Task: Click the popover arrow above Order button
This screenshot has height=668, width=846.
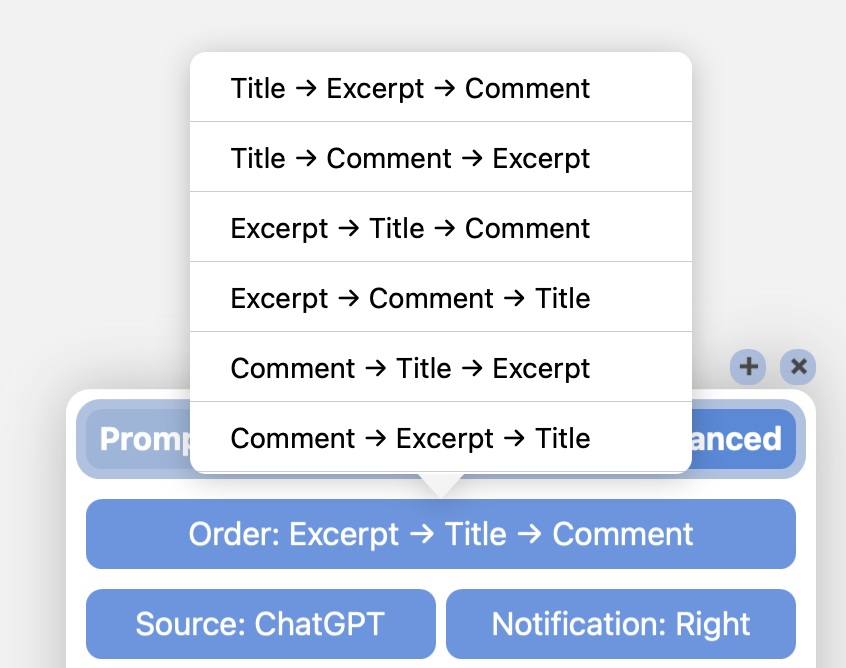Action: [x=441, y=485]
